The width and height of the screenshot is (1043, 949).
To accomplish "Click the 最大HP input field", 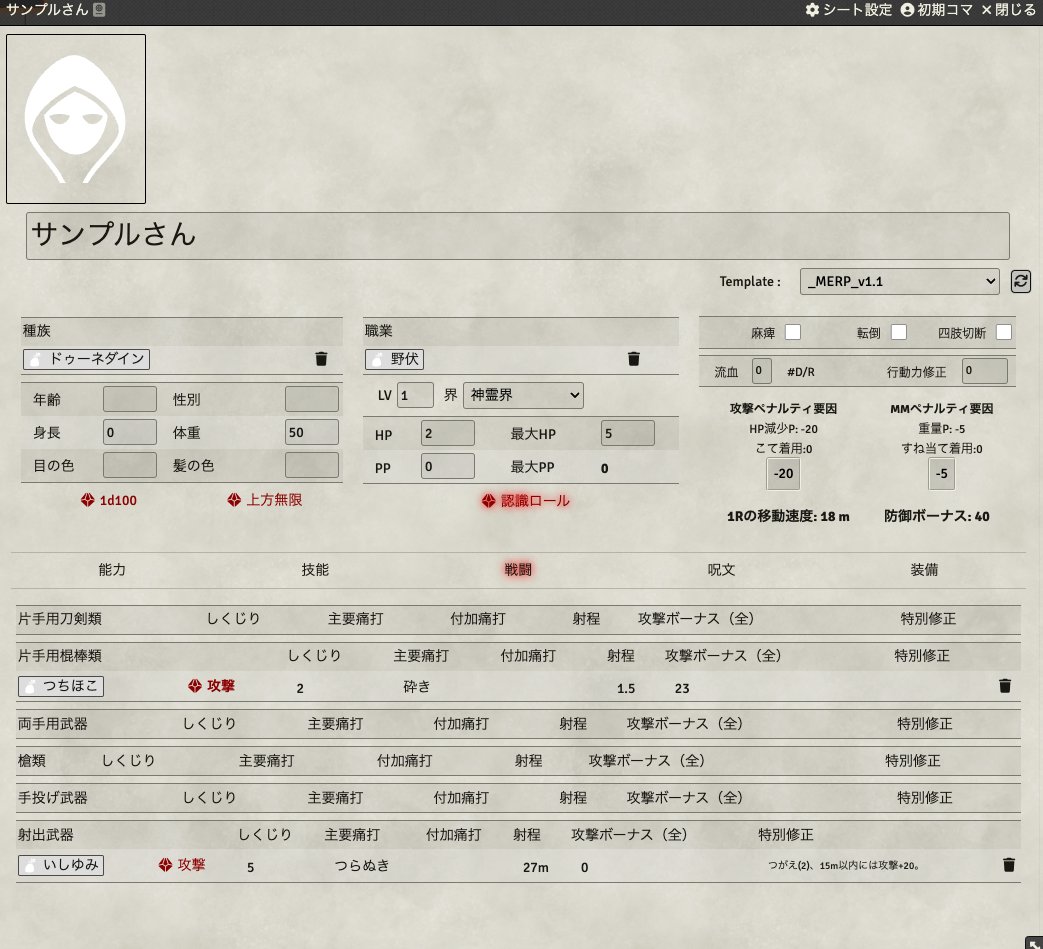I will click(627, 434).
